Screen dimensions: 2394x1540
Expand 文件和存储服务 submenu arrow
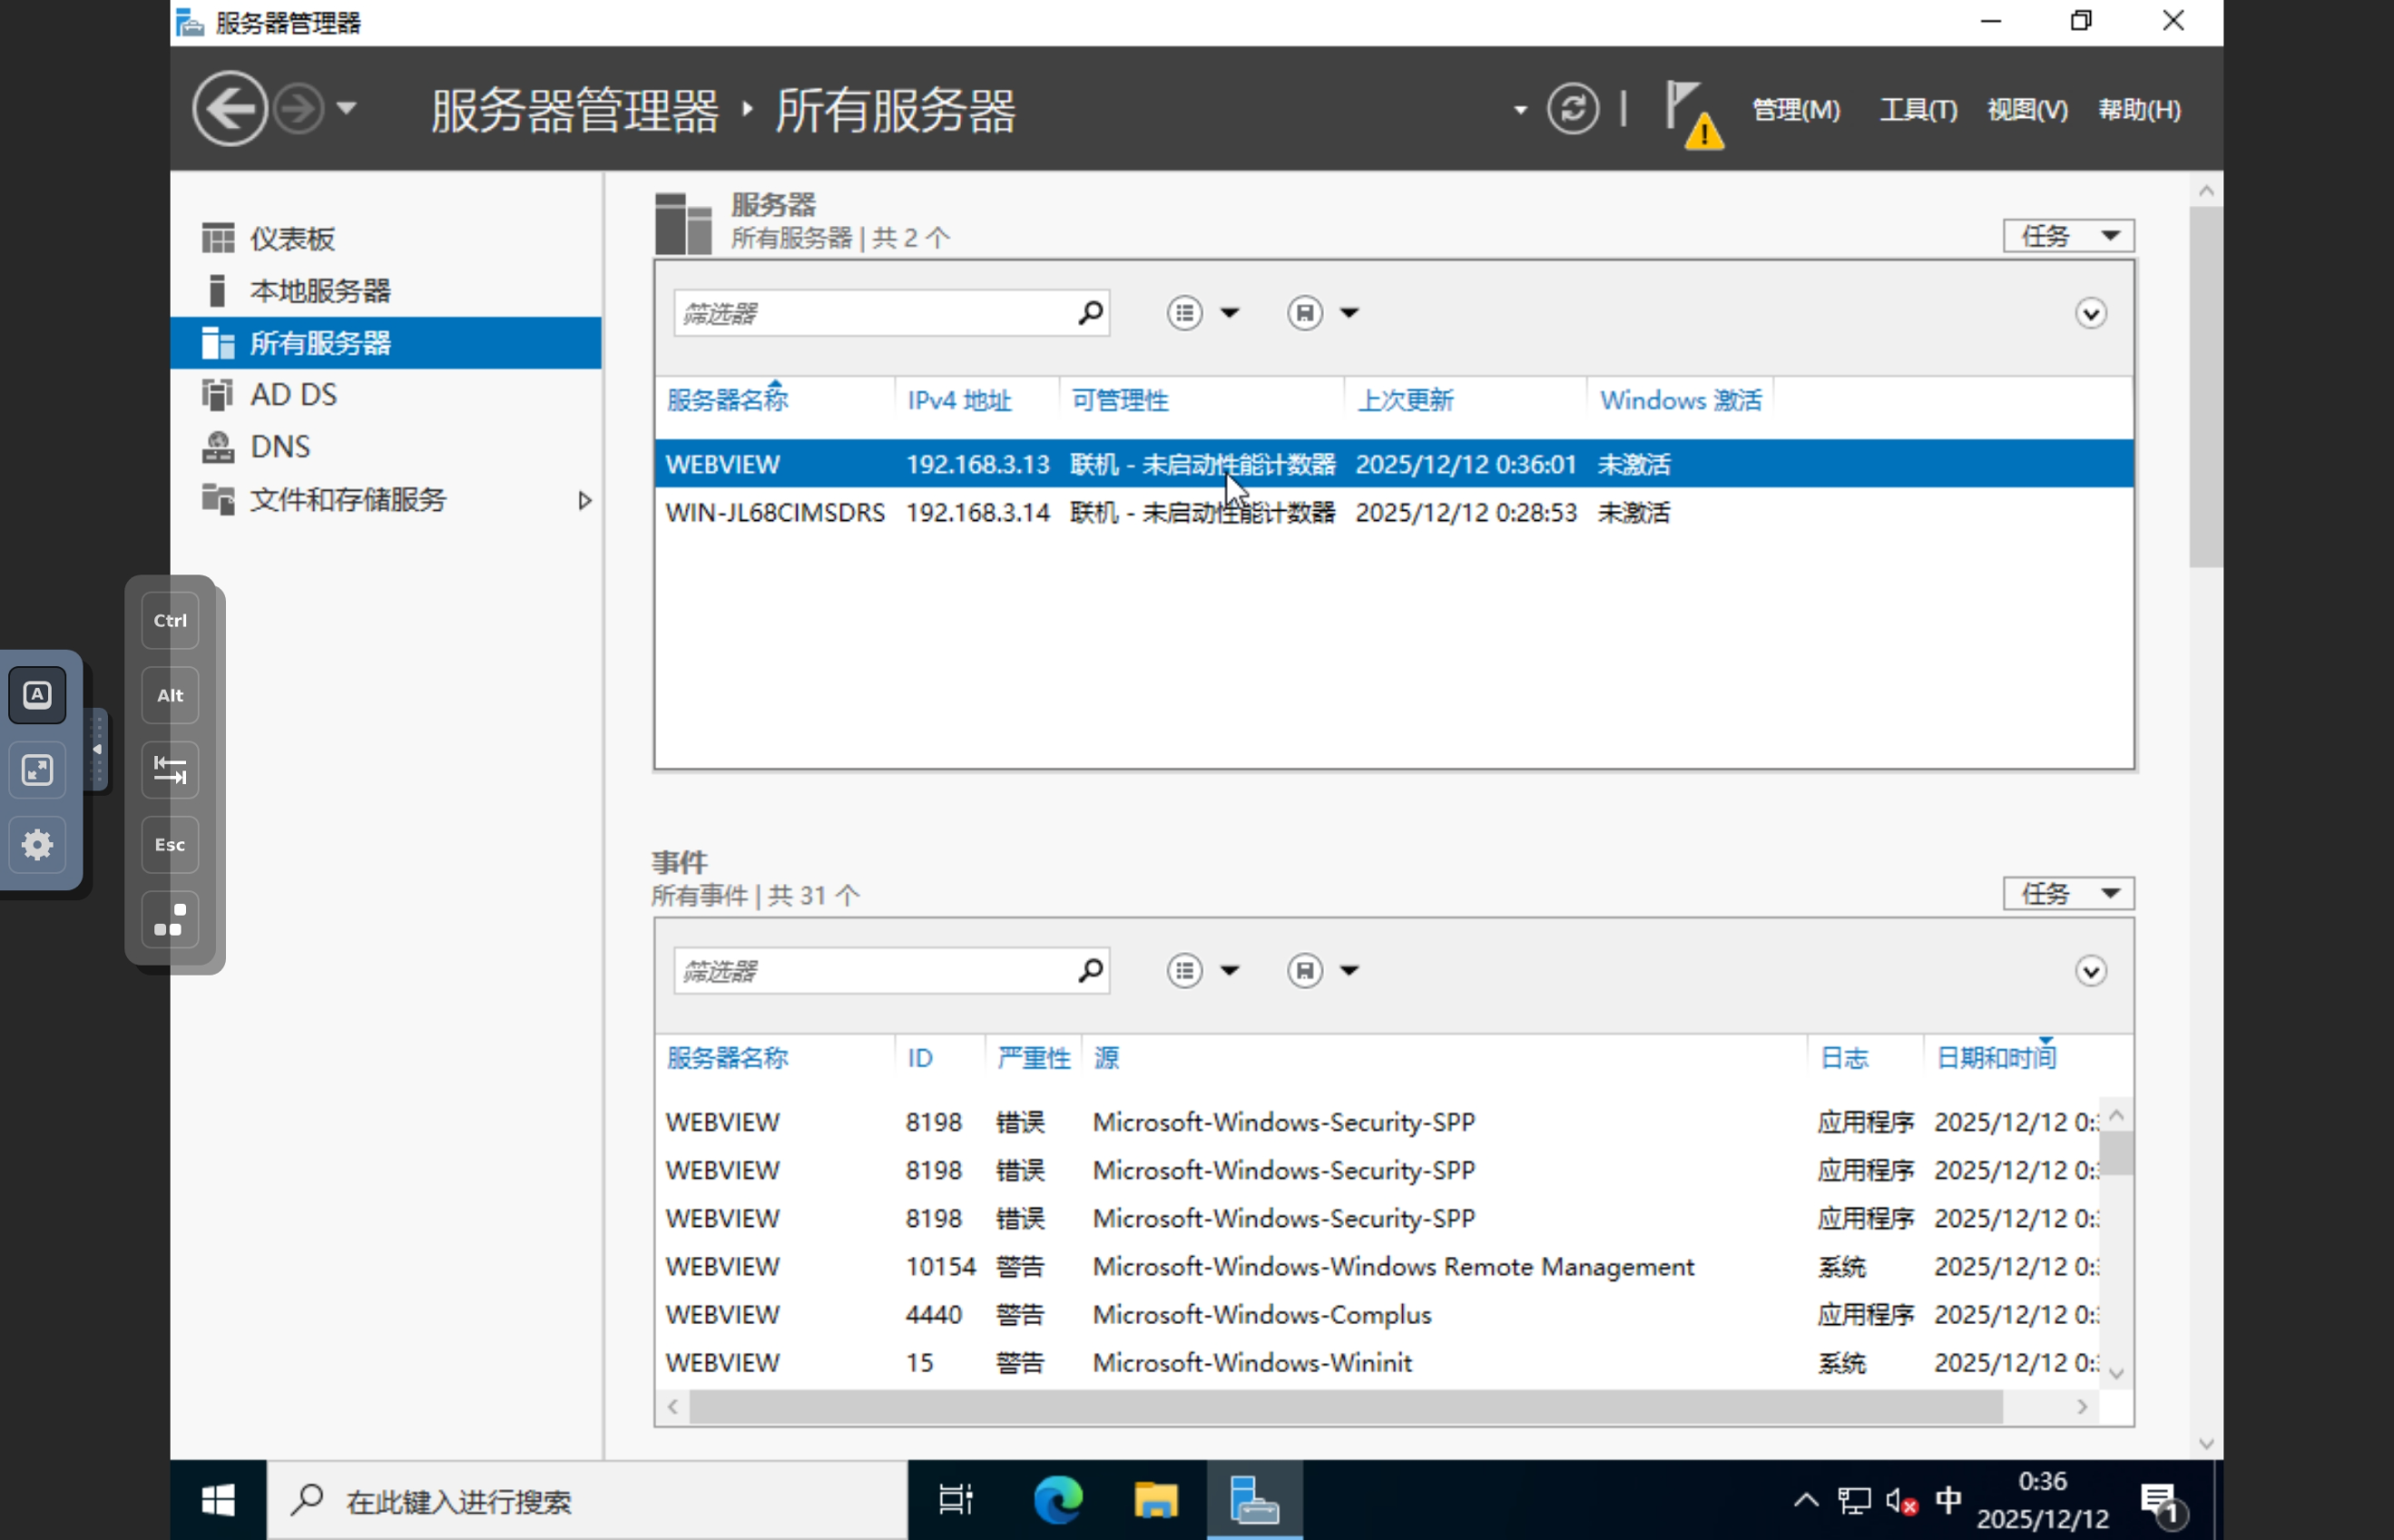pyautogui.click(x=585, y=500)
